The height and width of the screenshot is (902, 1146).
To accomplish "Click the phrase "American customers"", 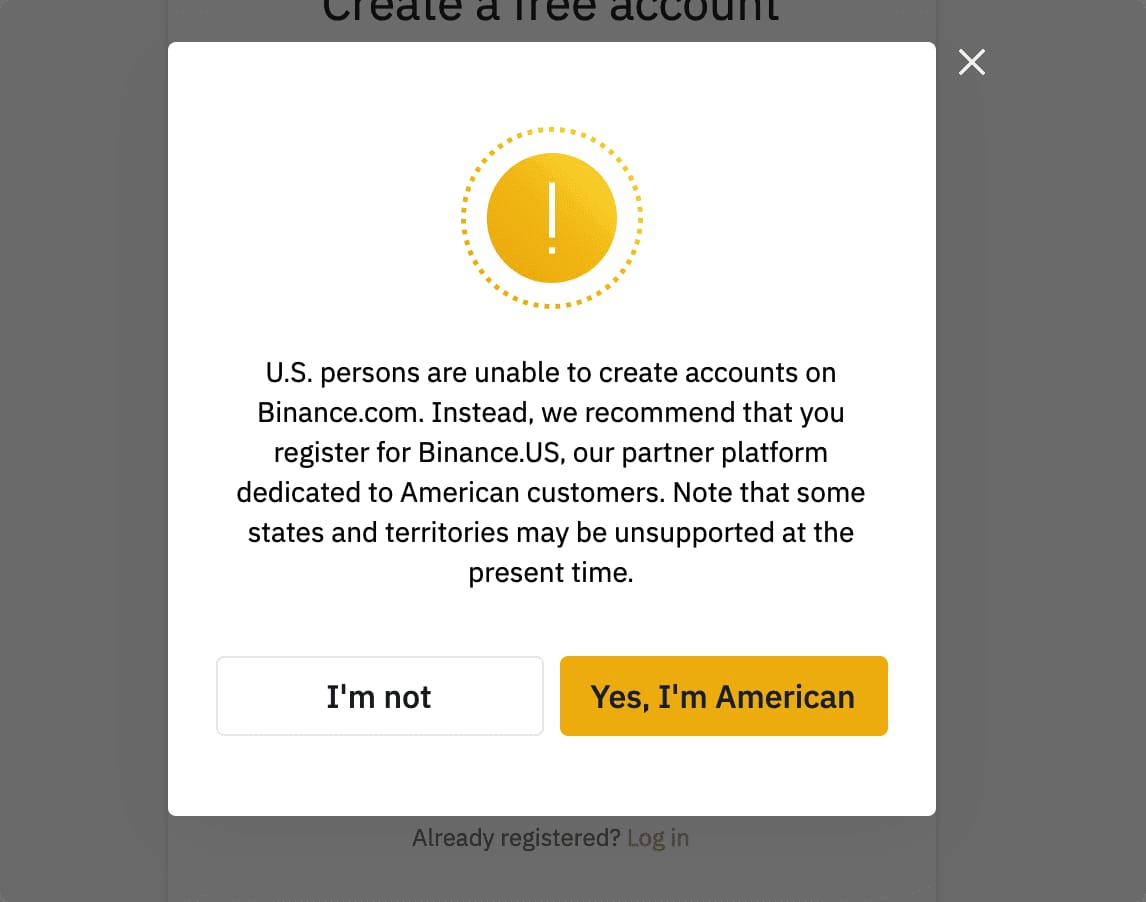I will click(x=533, y=493).
